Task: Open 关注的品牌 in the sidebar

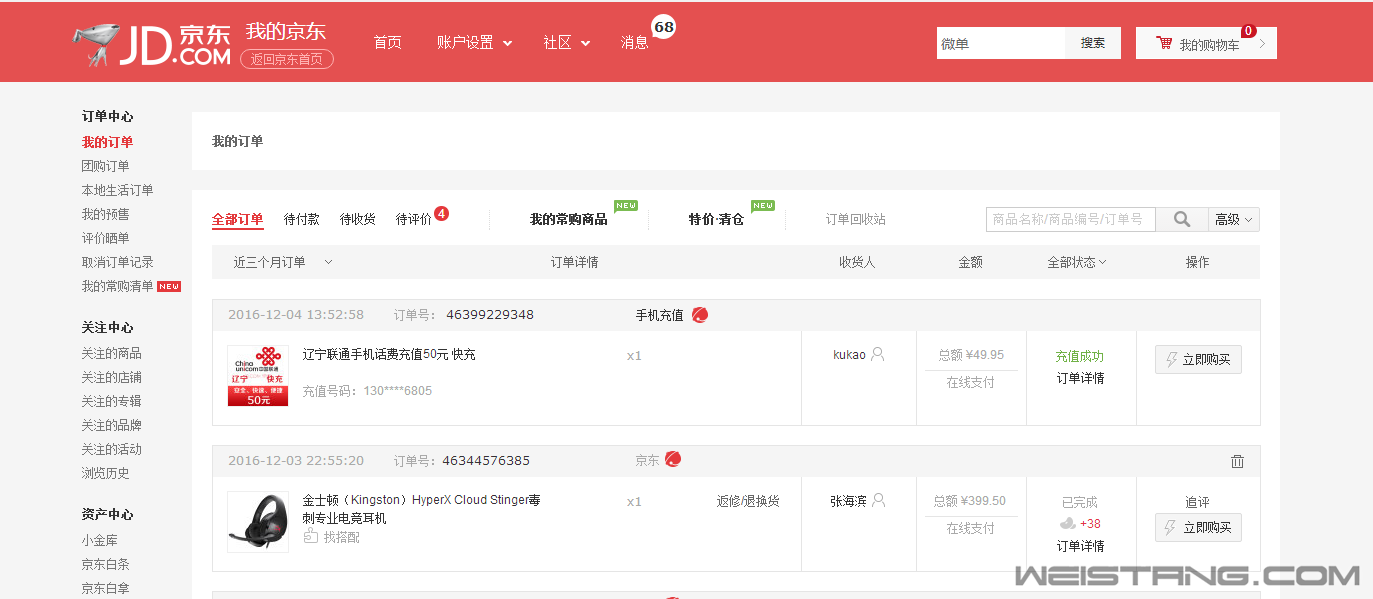Action: coord(112,425)
